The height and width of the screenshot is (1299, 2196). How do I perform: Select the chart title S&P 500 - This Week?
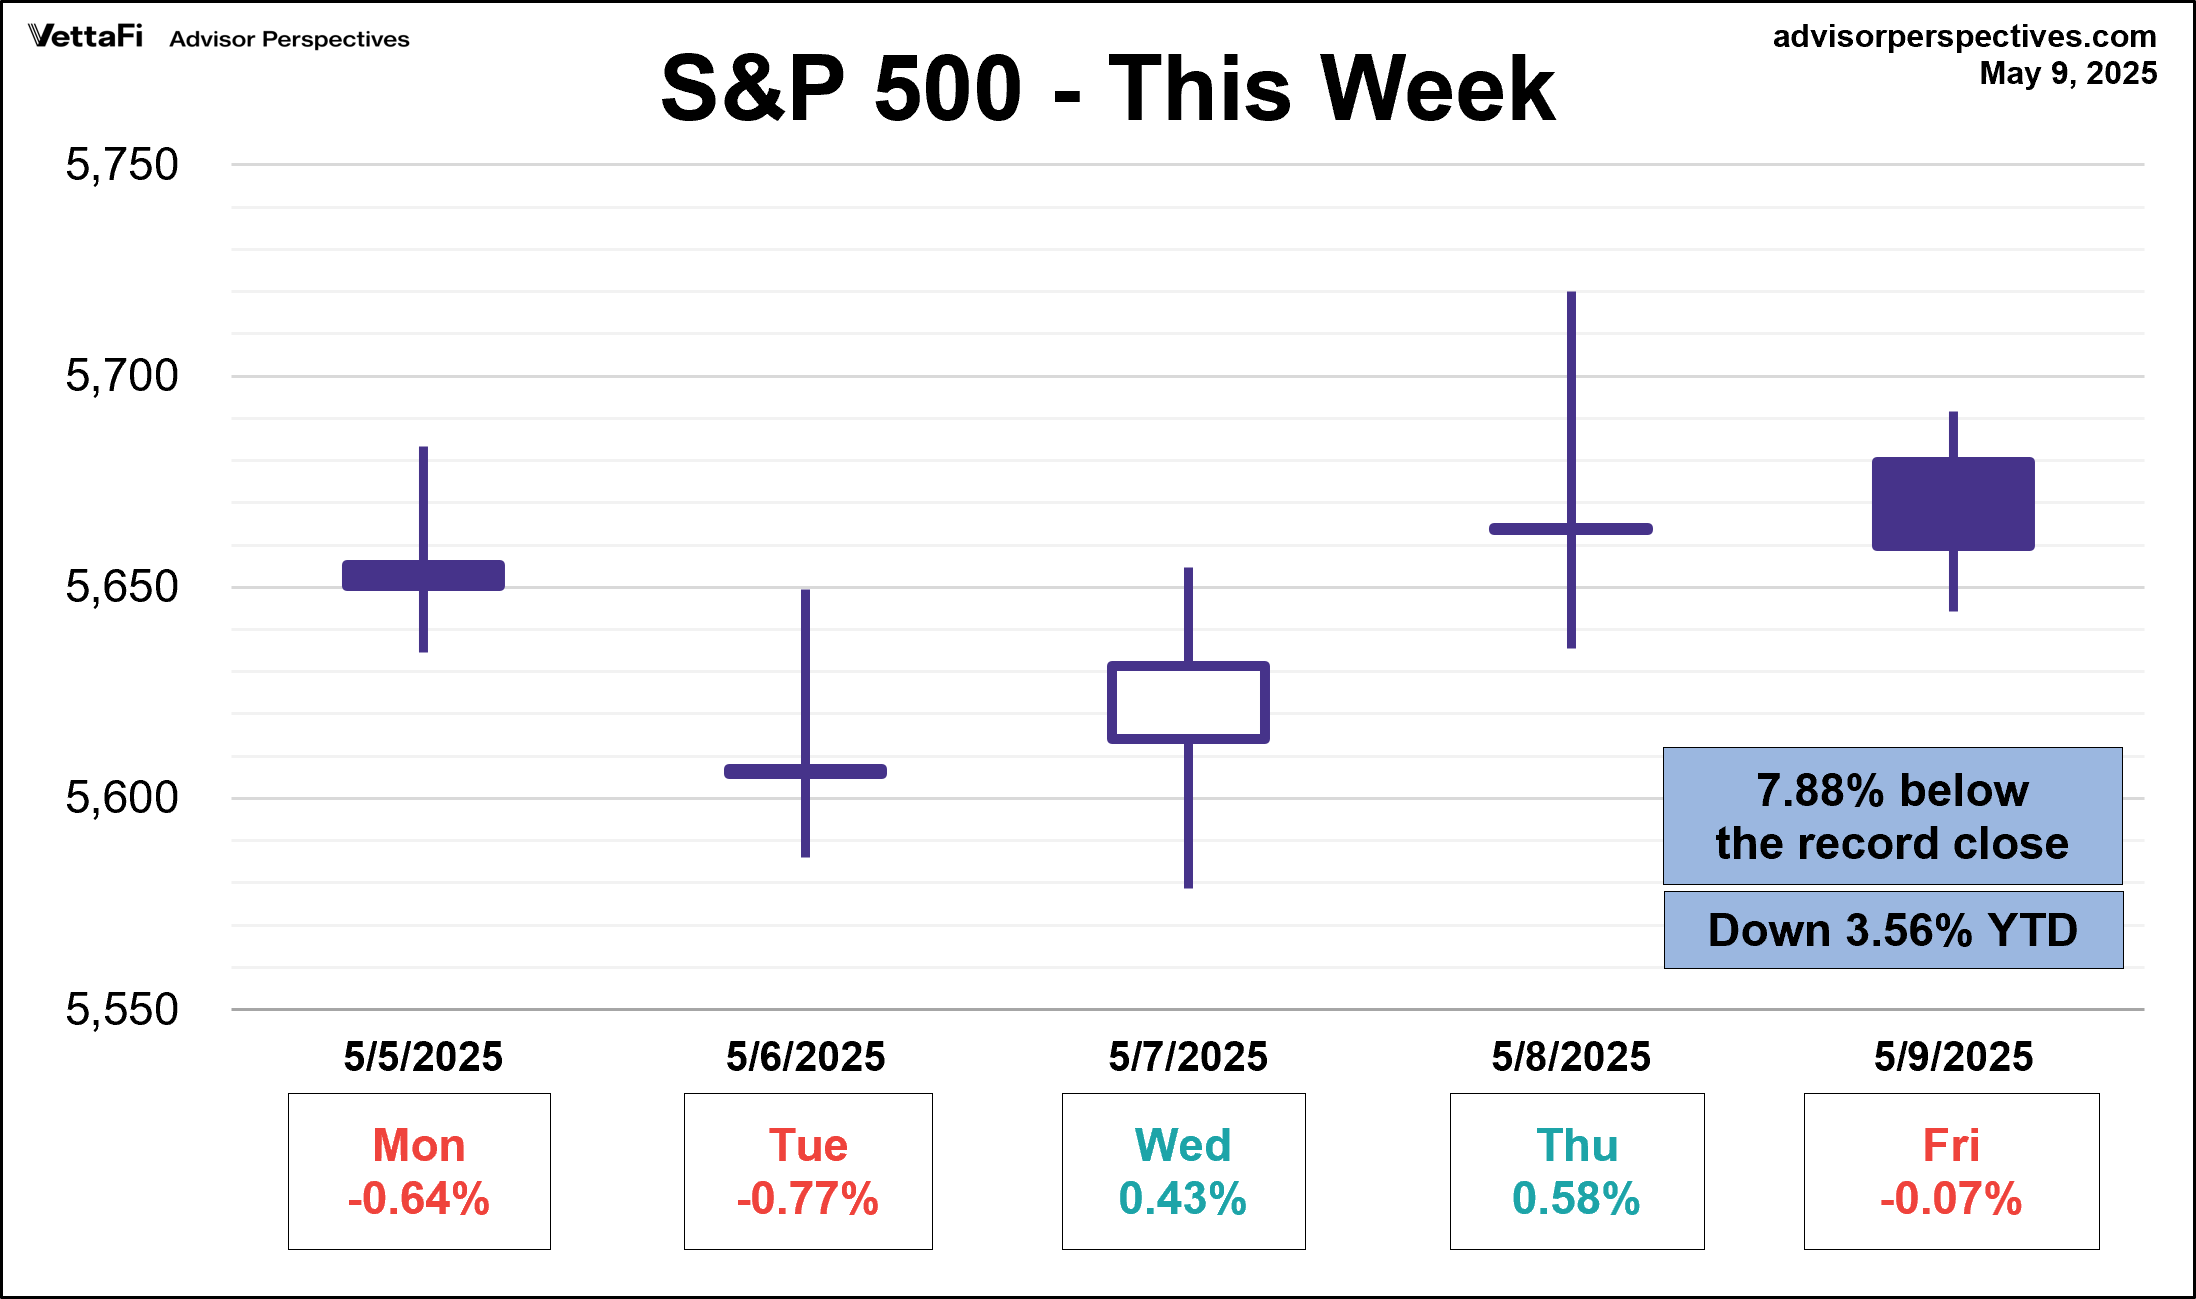pos(1107,89)
